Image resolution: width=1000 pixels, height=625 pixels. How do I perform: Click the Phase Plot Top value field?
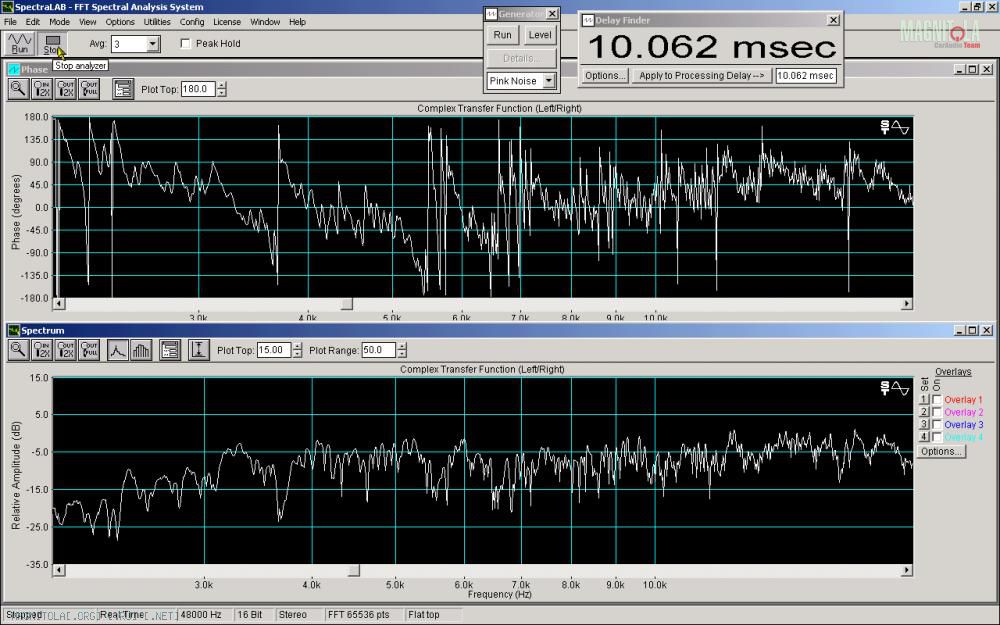pyautogui.click(x=199, y=89)
